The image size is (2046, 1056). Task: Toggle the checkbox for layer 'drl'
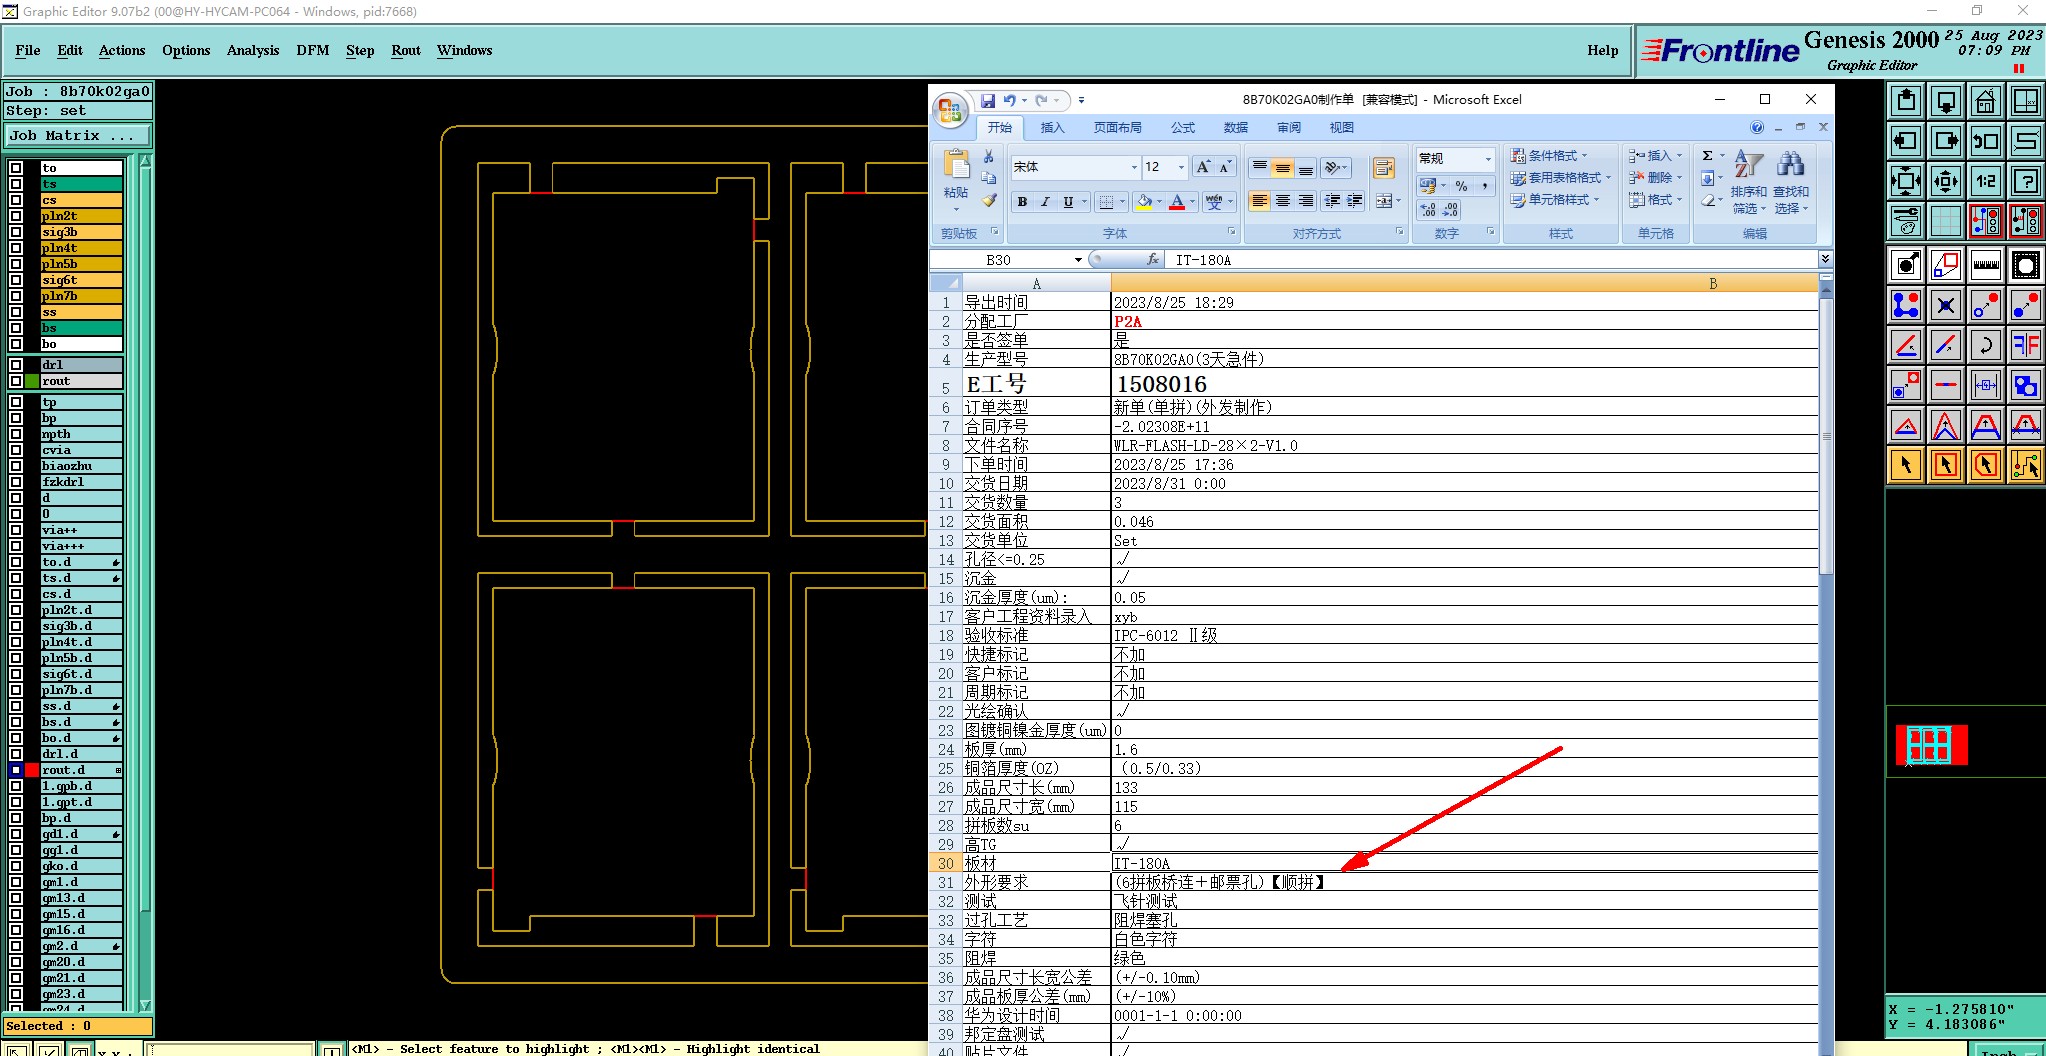click(16, 365)
